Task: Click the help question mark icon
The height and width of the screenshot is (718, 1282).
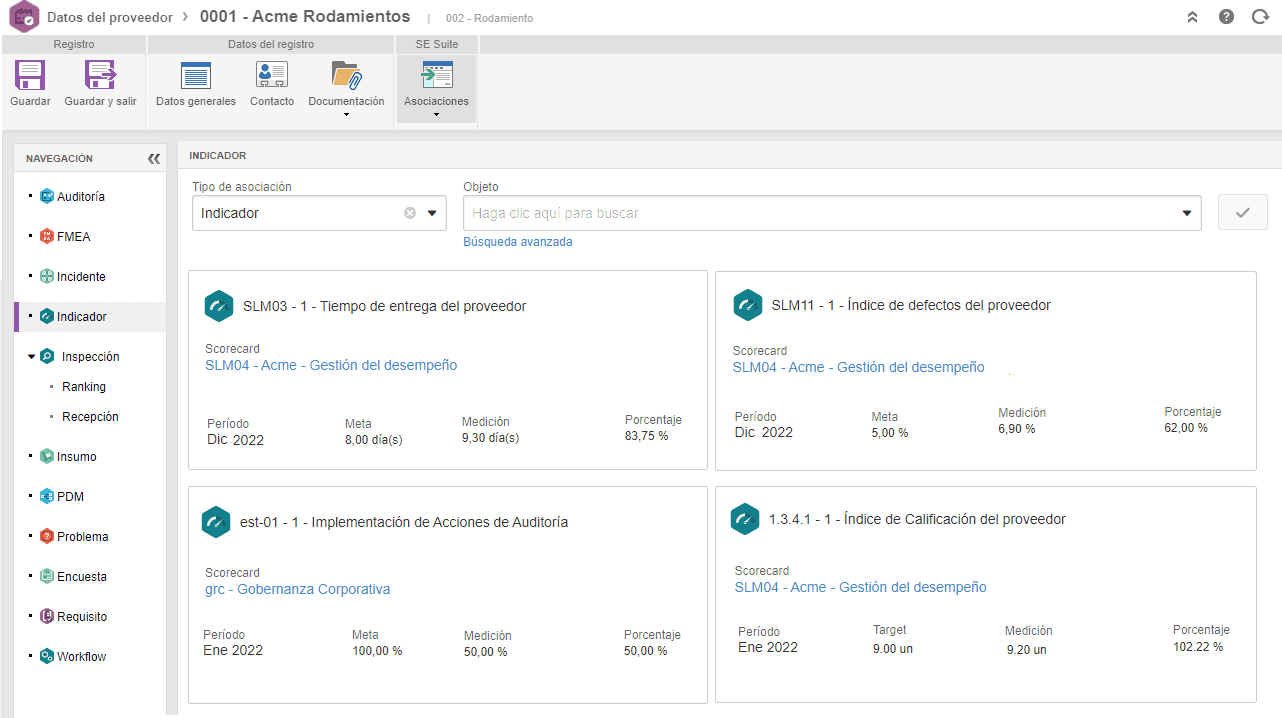Action: click(1226, 17)
